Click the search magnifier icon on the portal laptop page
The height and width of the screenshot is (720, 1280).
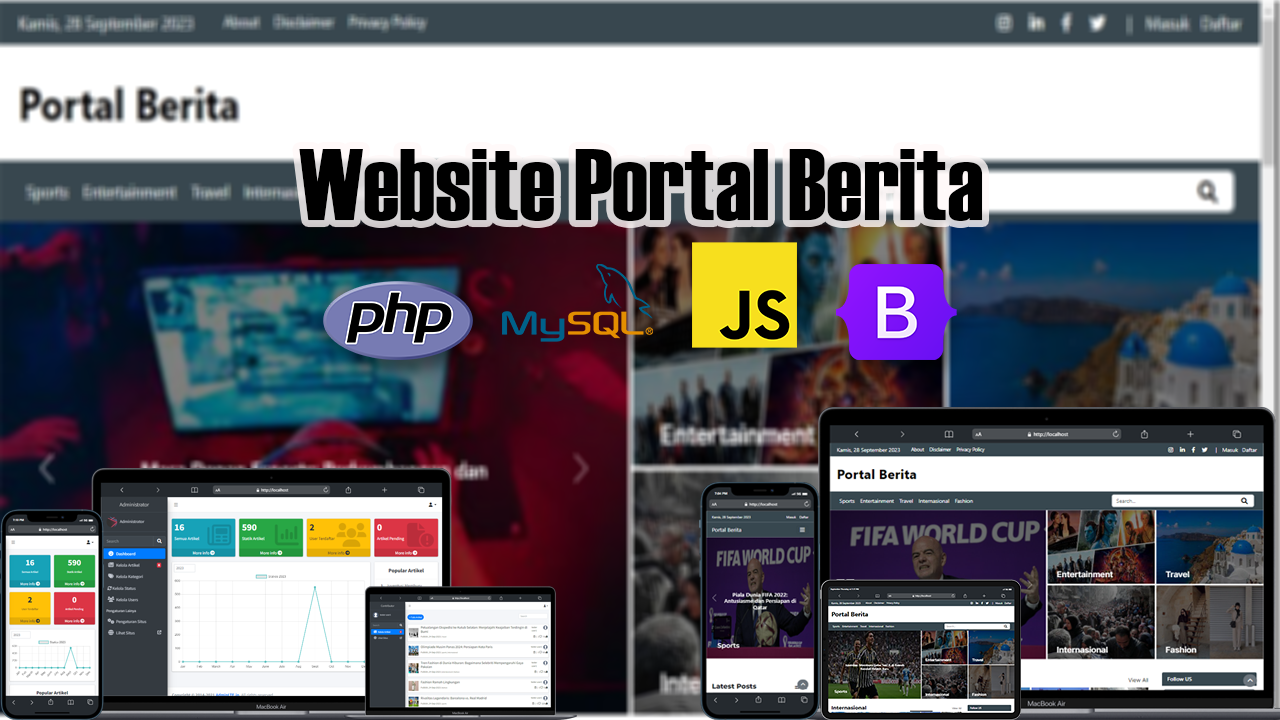pyautogui.click(x=1245, y=500)
